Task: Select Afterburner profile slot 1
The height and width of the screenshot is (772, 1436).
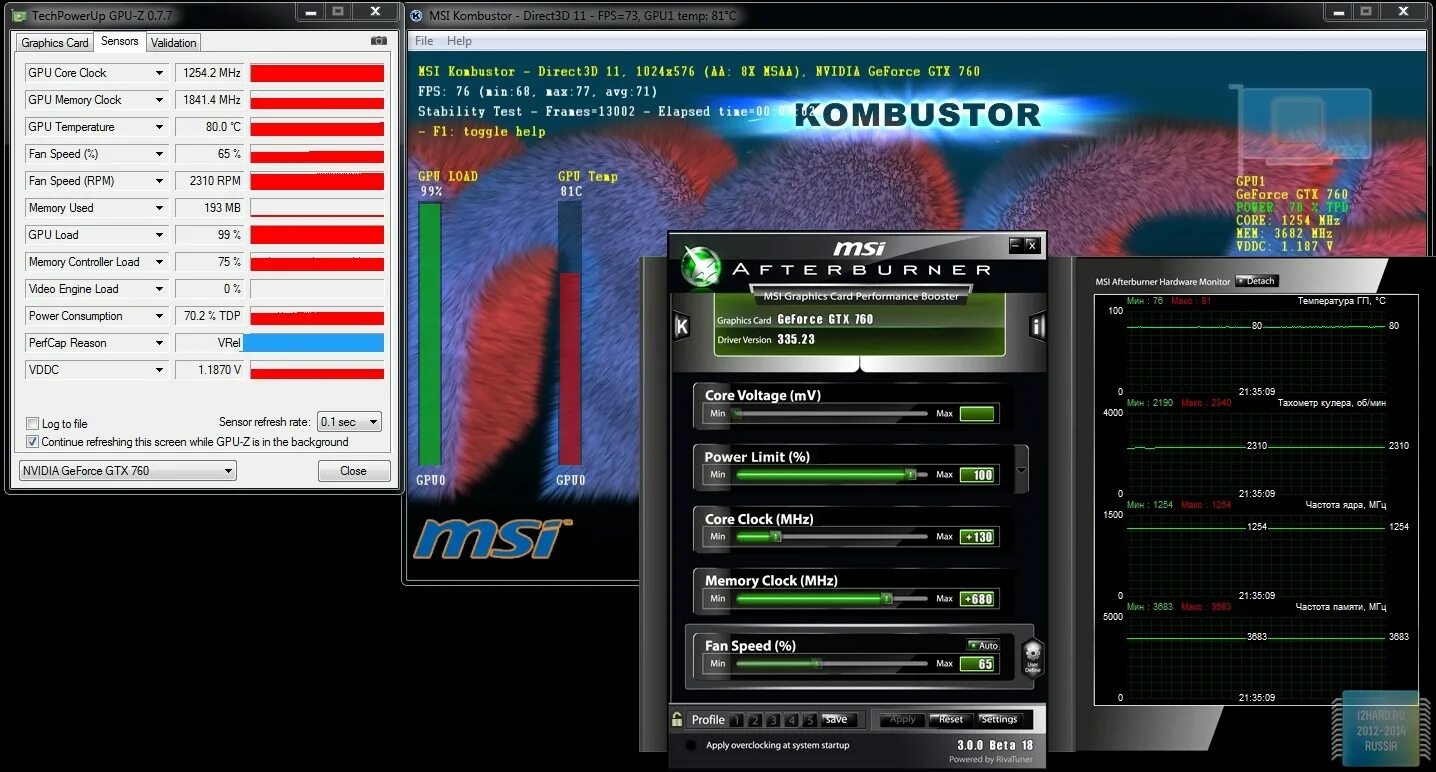Action: 737,720
